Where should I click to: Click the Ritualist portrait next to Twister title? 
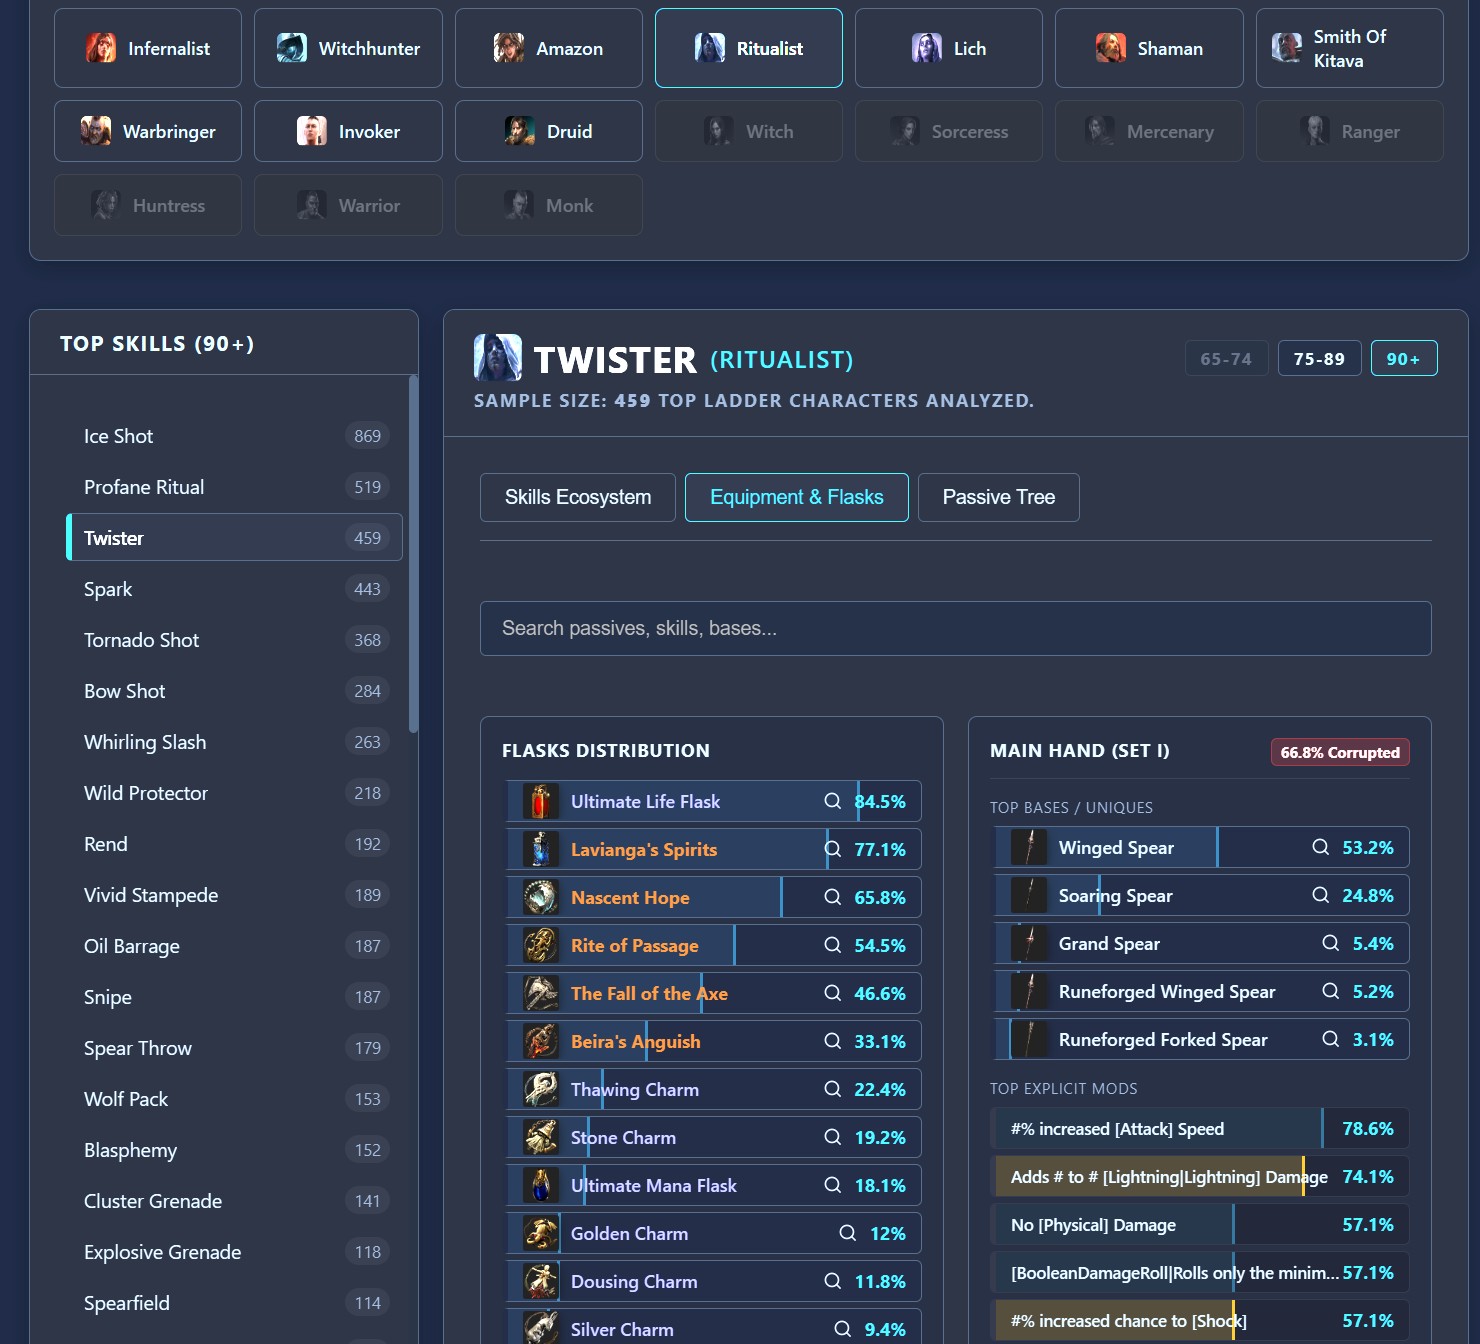(x=498, y=358)
